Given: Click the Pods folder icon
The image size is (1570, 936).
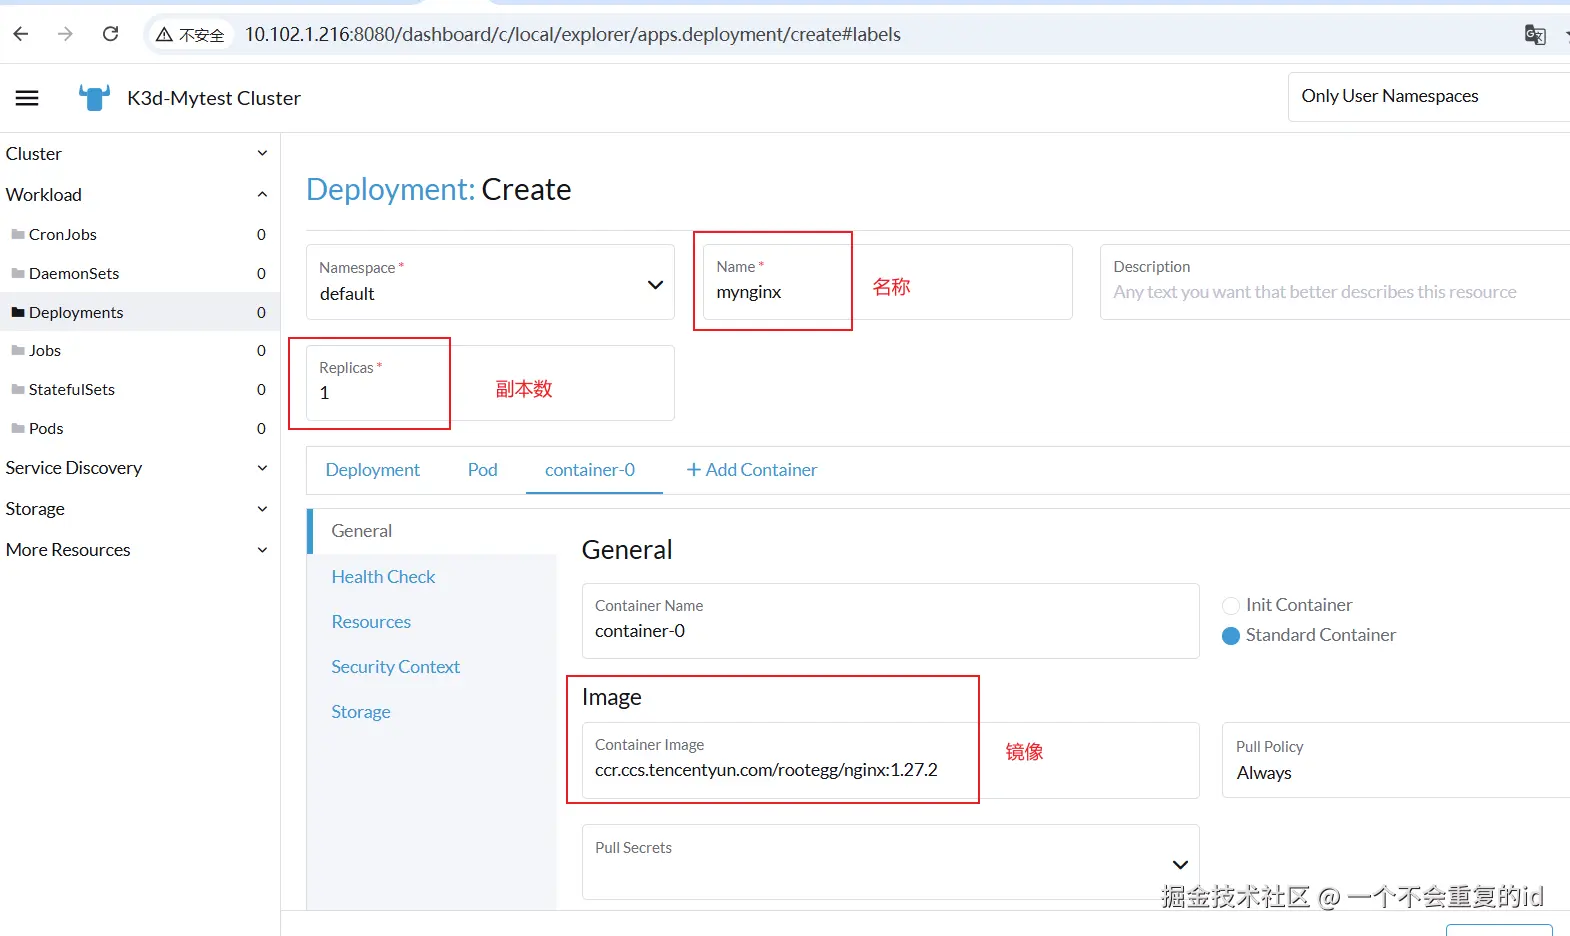Looking at the screenshot, I should coord(18,428).
